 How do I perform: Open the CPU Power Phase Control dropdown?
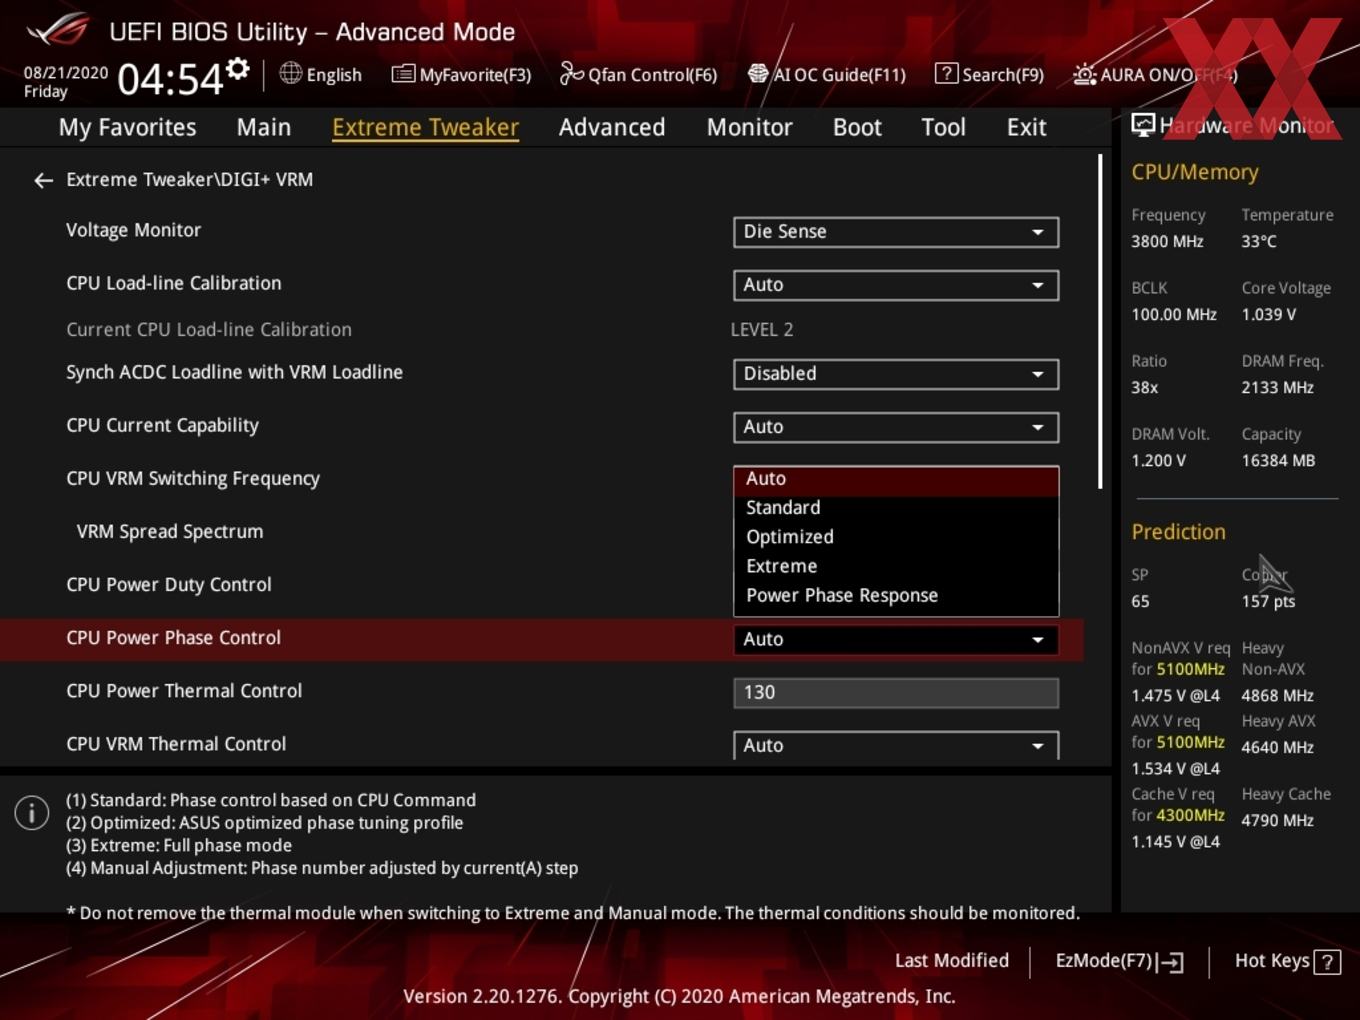(x=896, y=640)
